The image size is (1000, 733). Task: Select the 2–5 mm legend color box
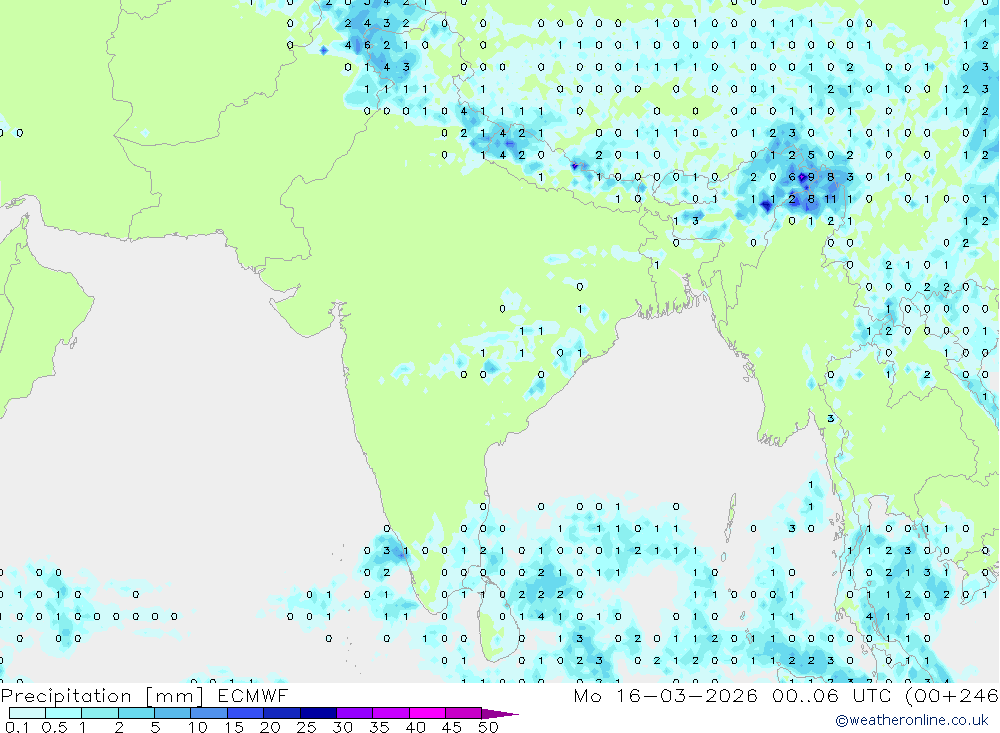click(136, 713)
